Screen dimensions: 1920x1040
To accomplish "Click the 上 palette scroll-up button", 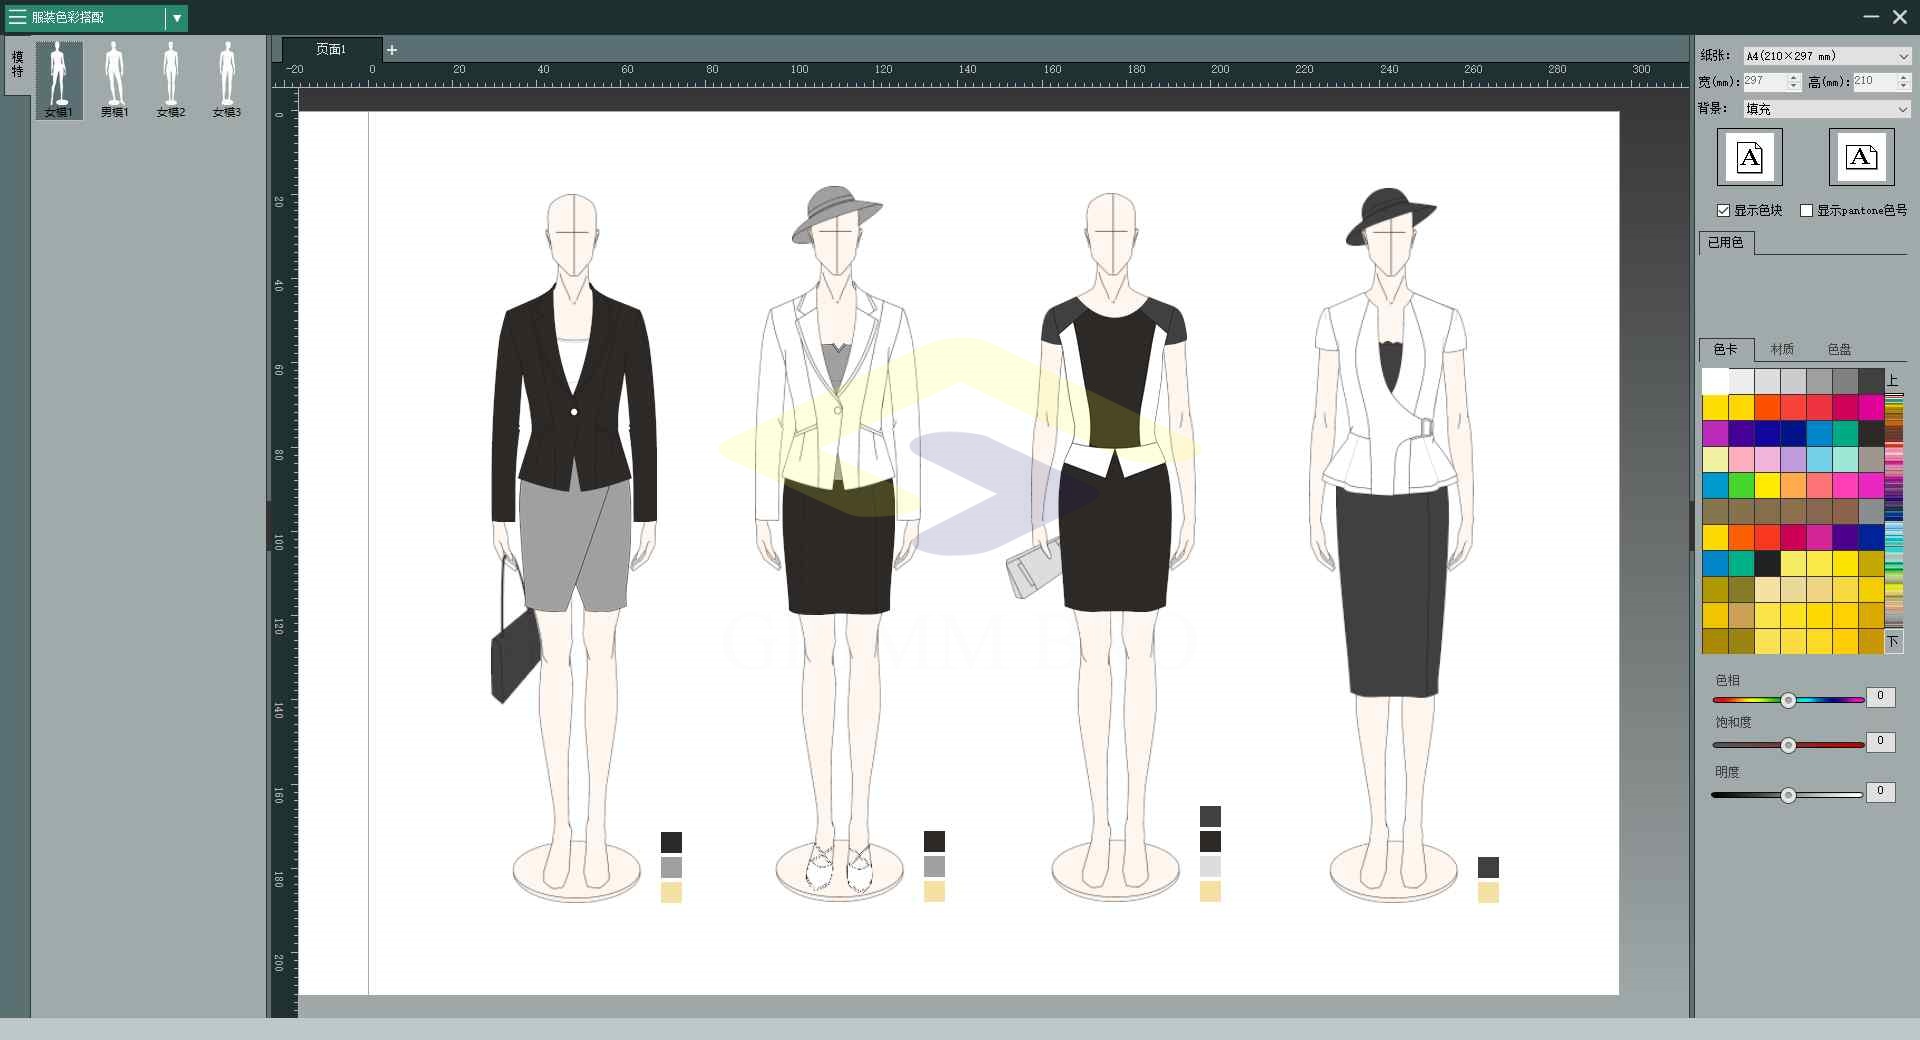I will click(1892, 381).
